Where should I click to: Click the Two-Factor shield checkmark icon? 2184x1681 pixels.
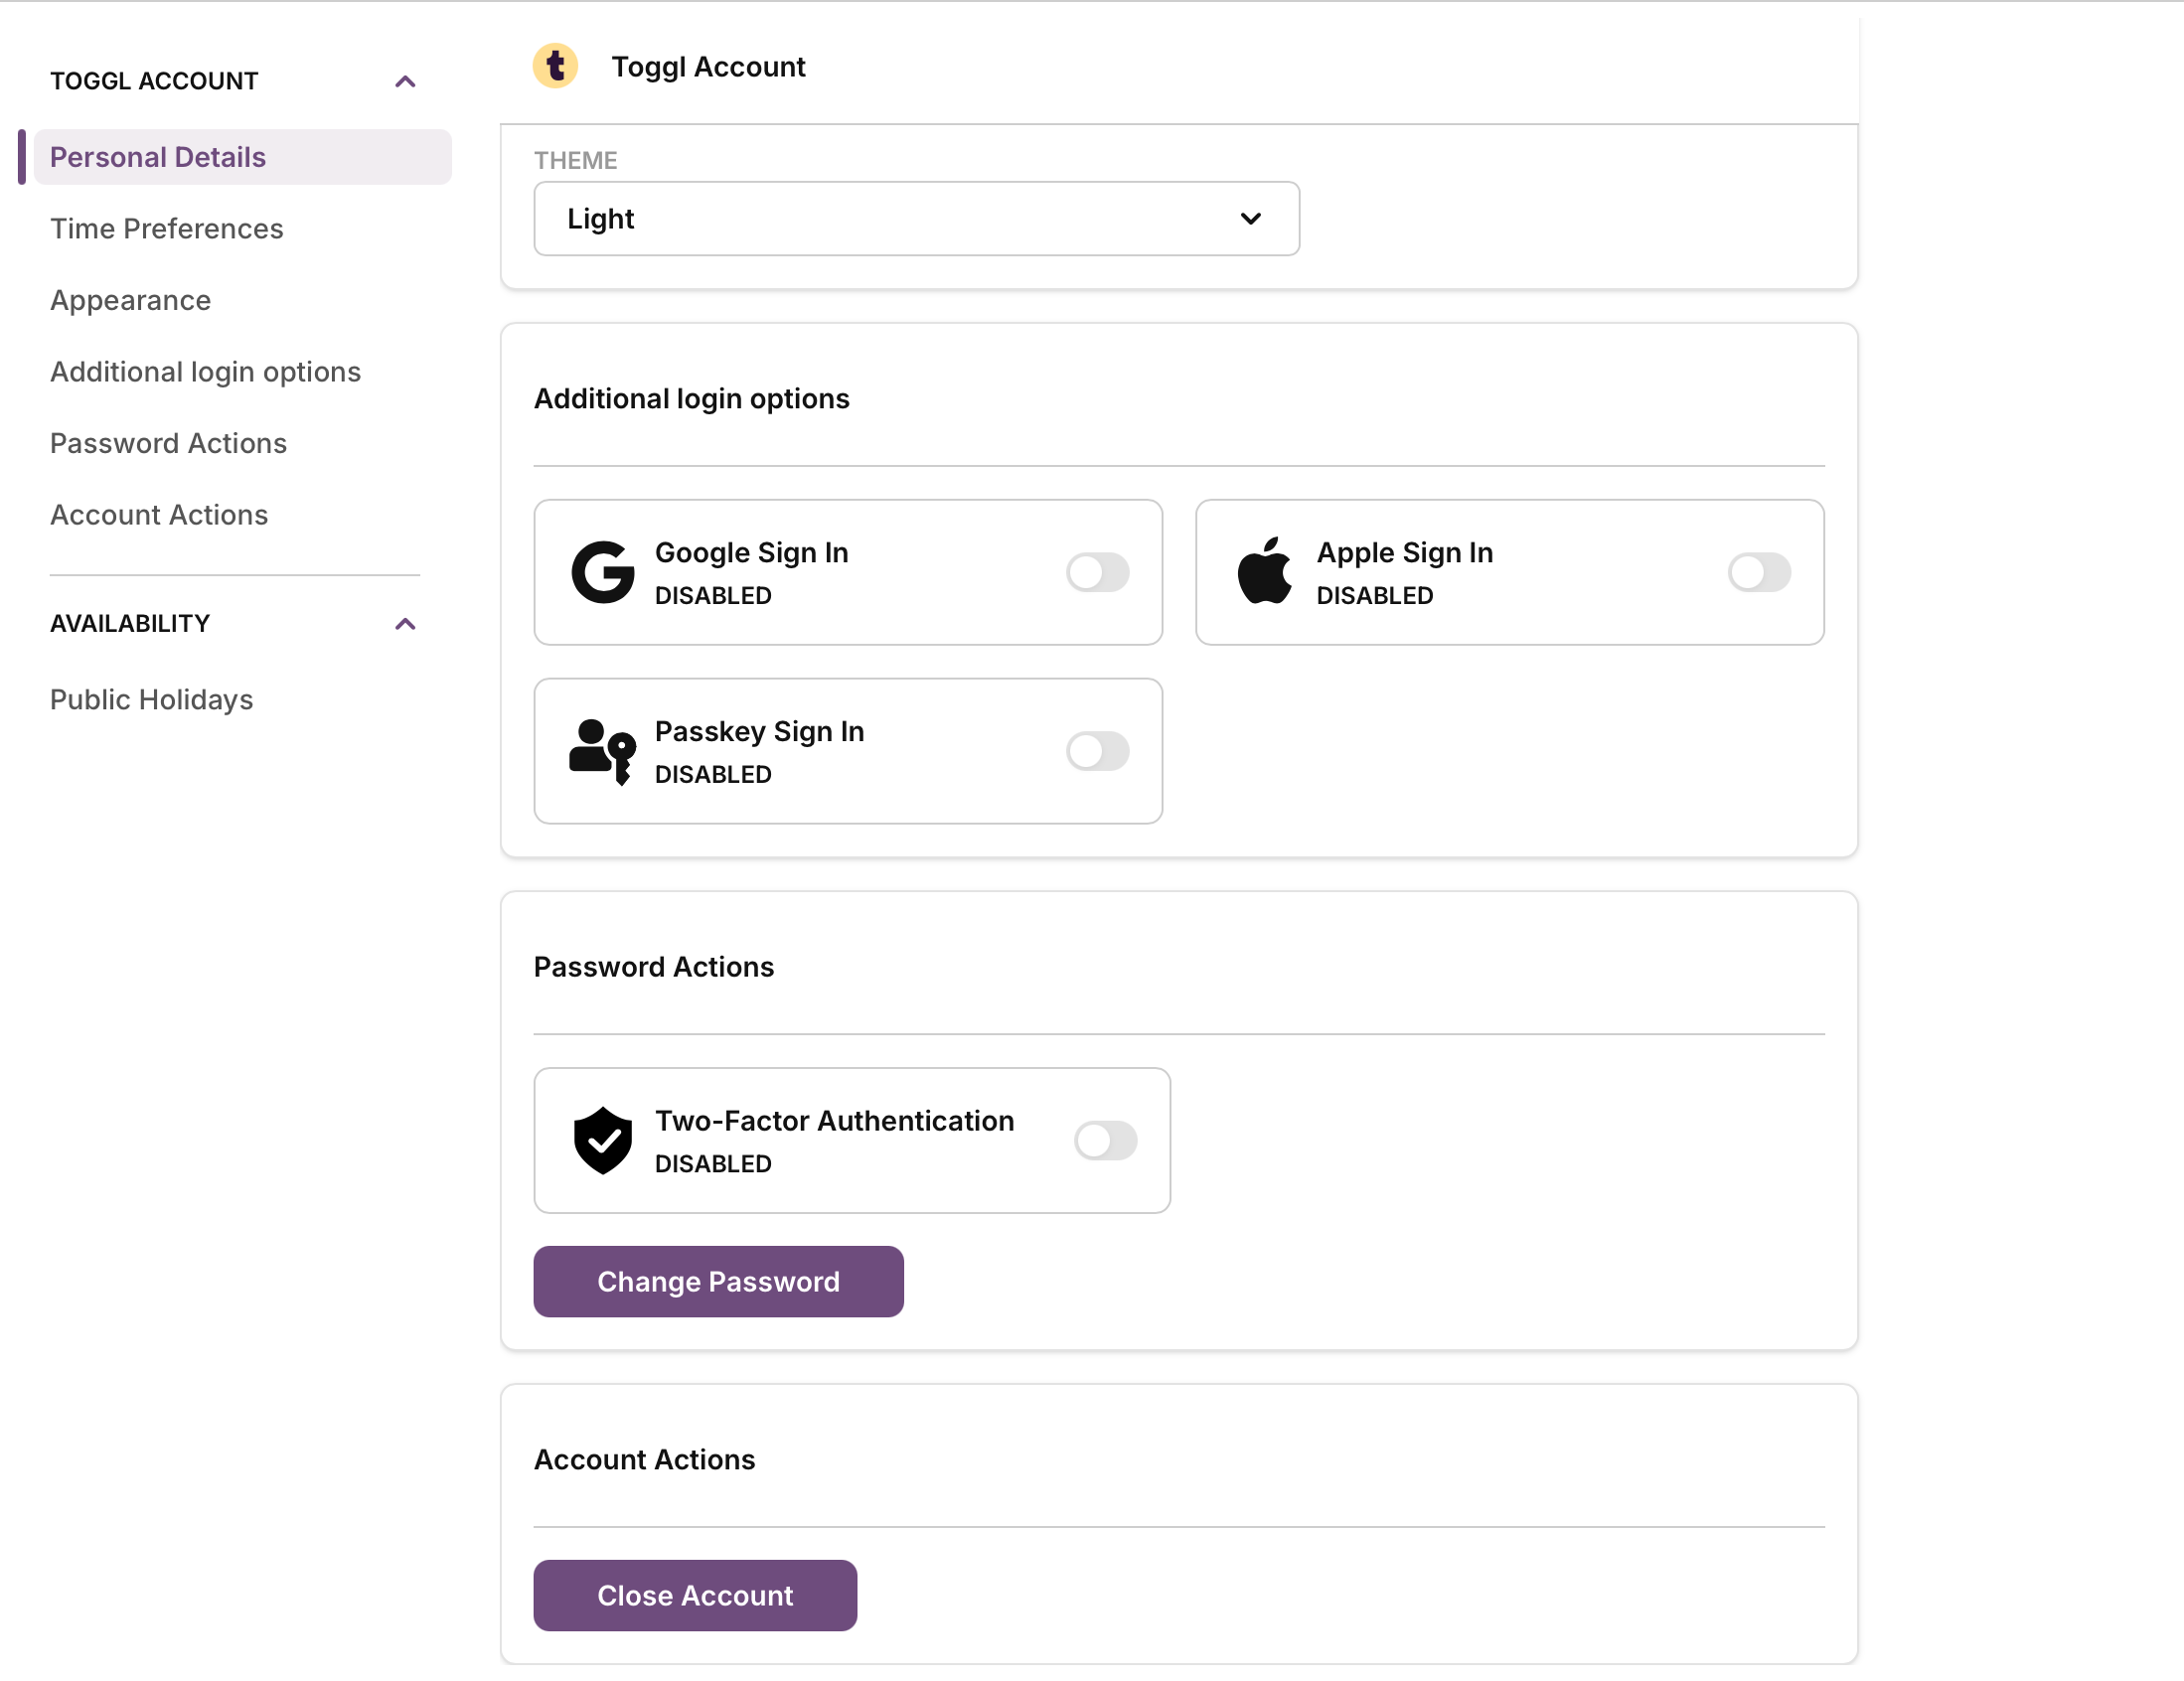point(602,1140)
